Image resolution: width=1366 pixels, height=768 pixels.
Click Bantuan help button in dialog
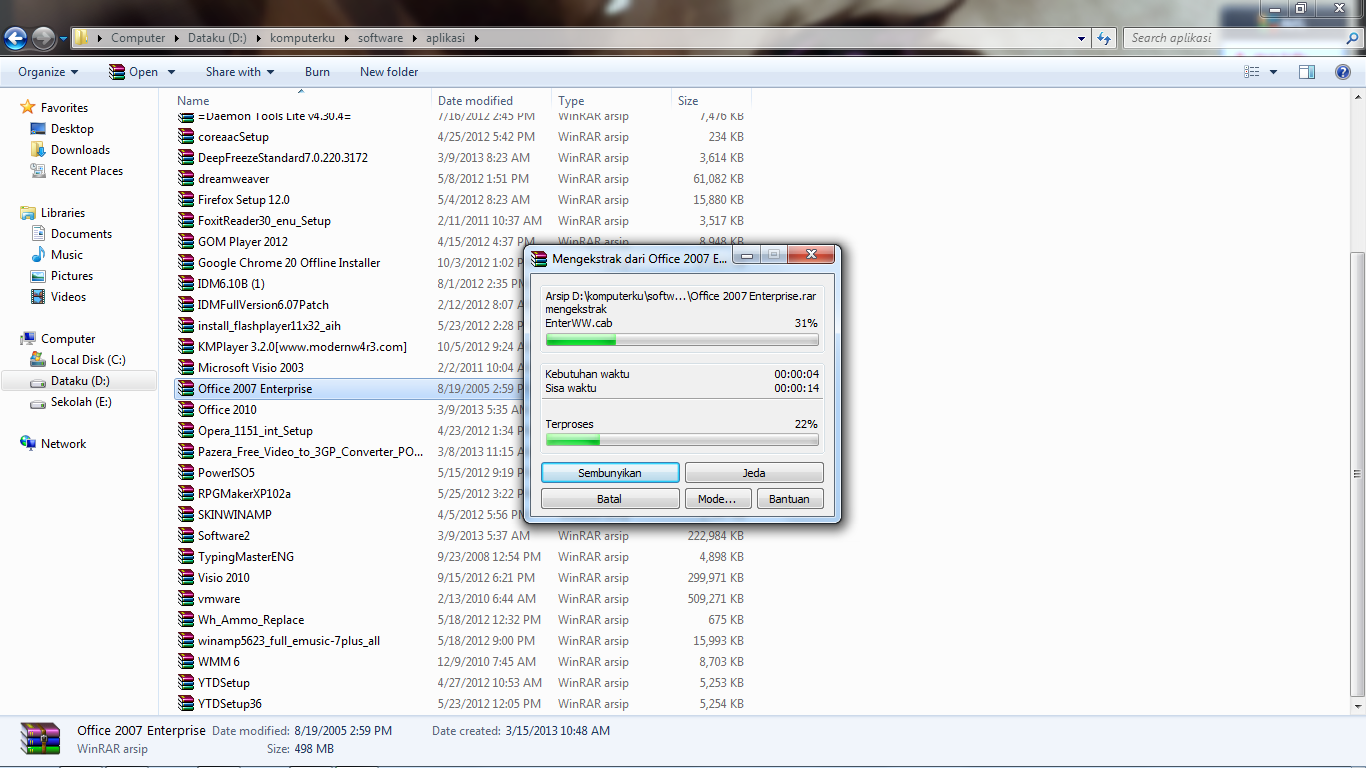click(790, 498)
